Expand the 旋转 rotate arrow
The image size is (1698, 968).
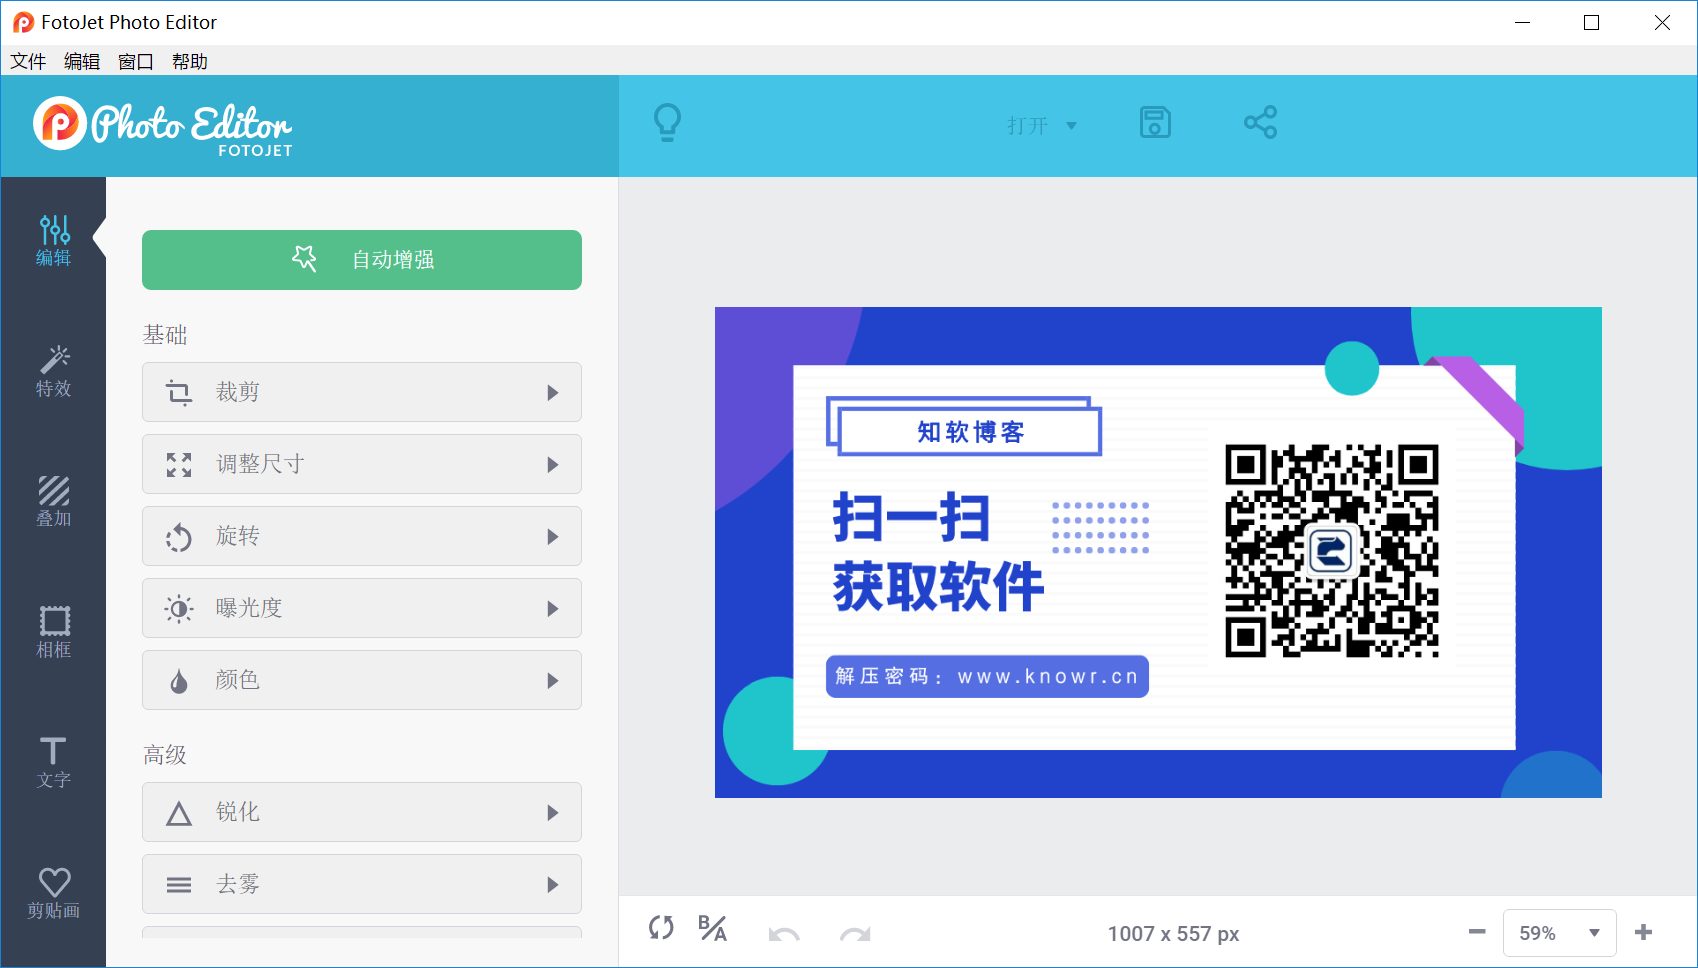[553, 537]
